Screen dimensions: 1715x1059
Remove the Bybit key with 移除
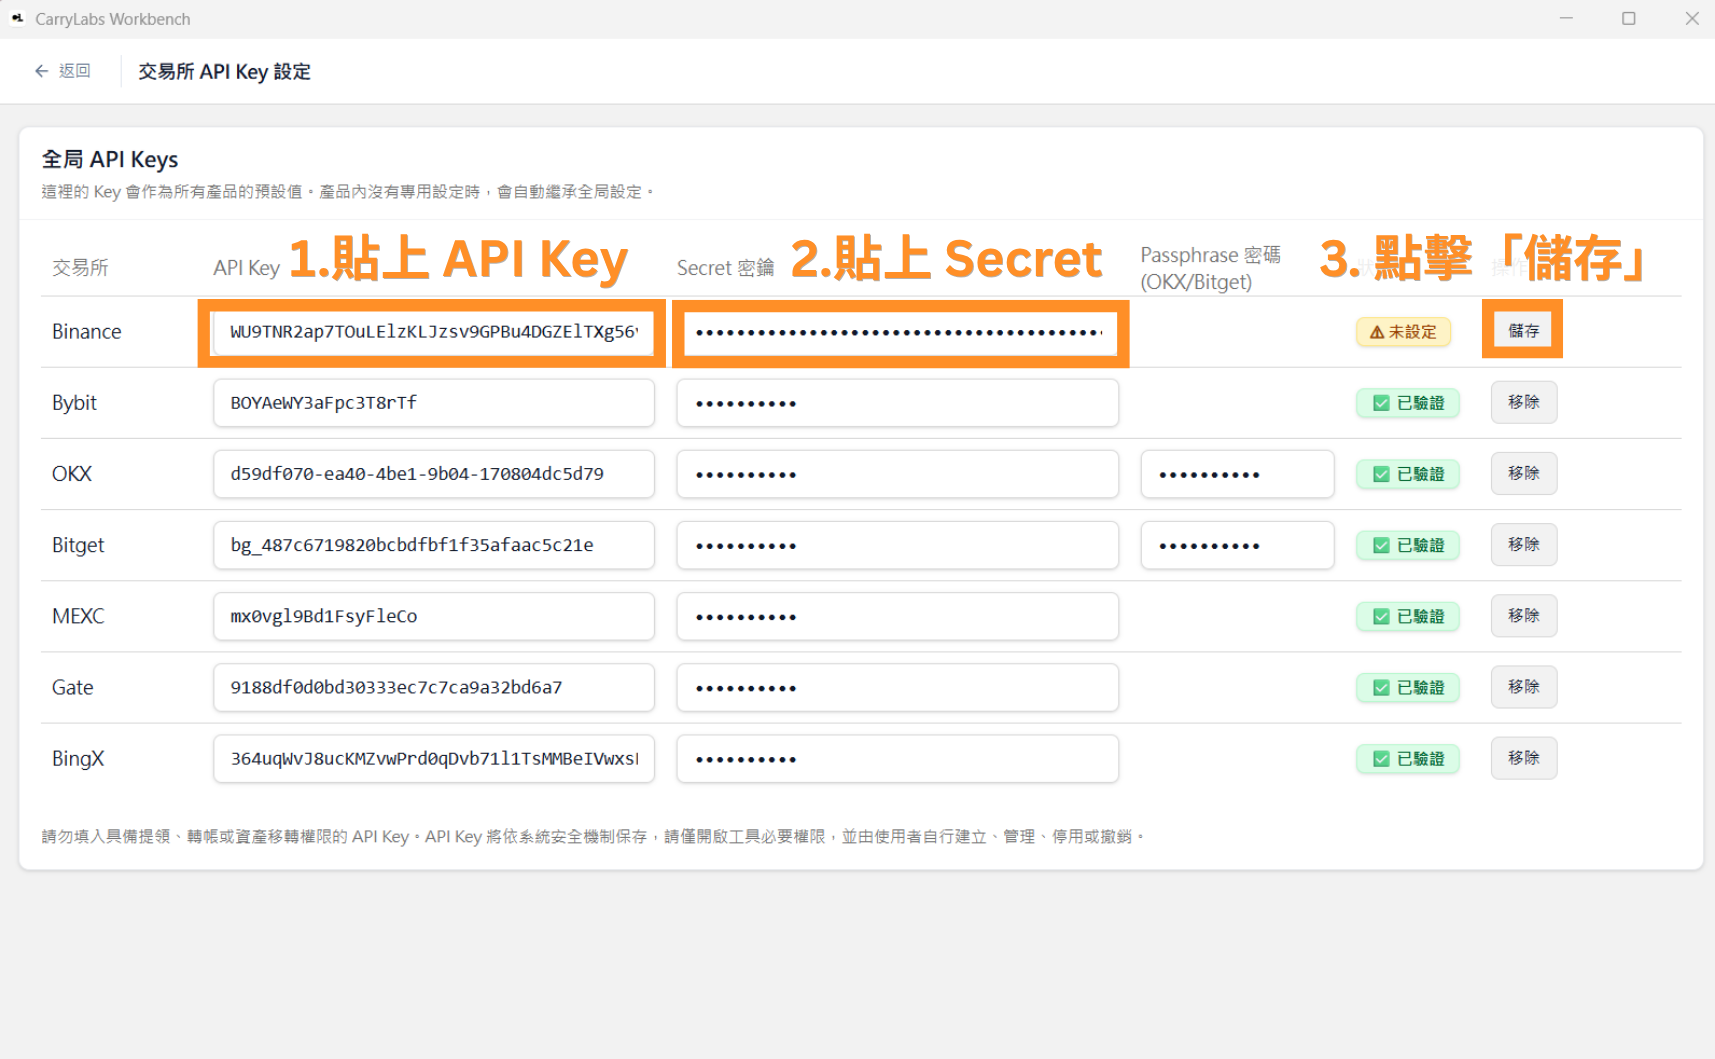point(1523,402)
